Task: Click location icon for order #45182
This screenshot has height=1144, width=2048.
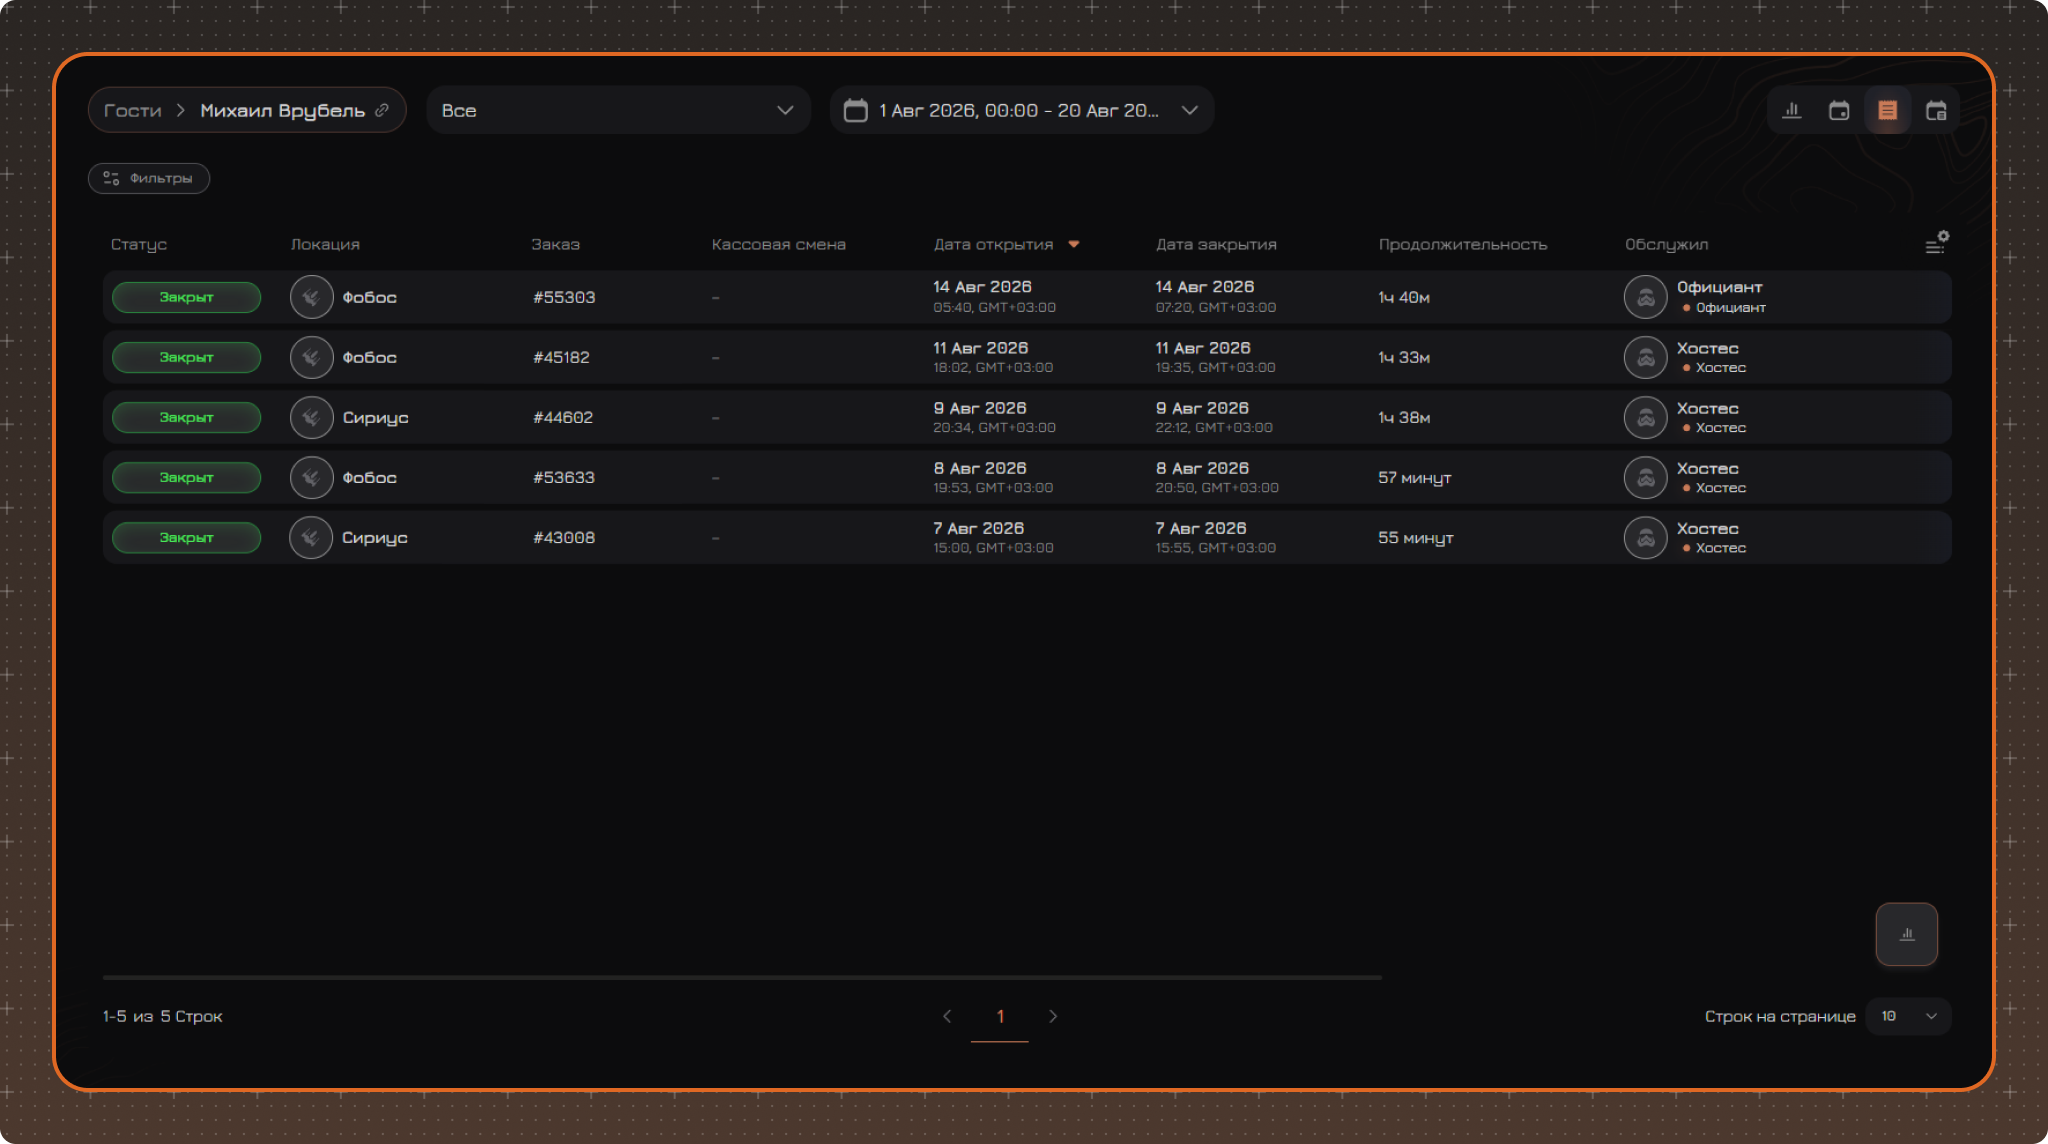Action: point(311,357)
